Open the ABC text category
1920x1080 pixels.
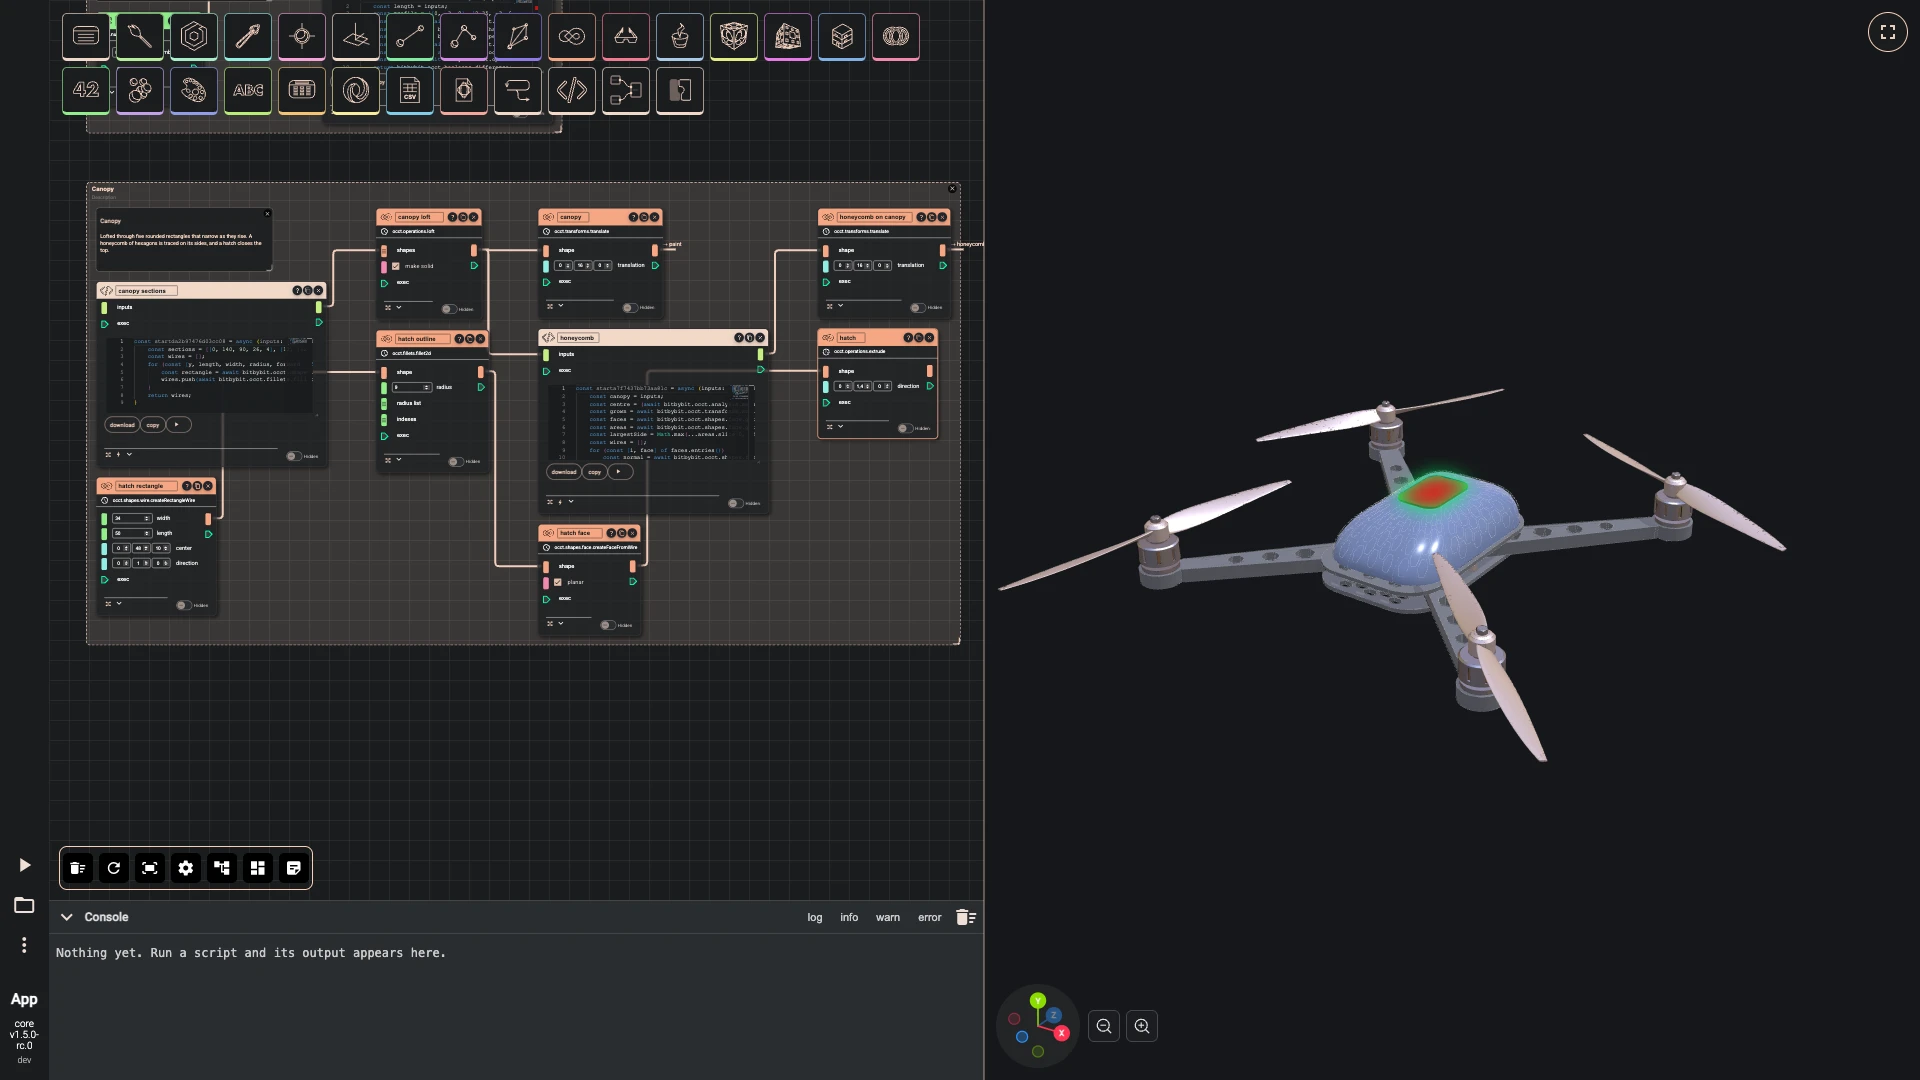pyautogui.click(x=248, y=91)
